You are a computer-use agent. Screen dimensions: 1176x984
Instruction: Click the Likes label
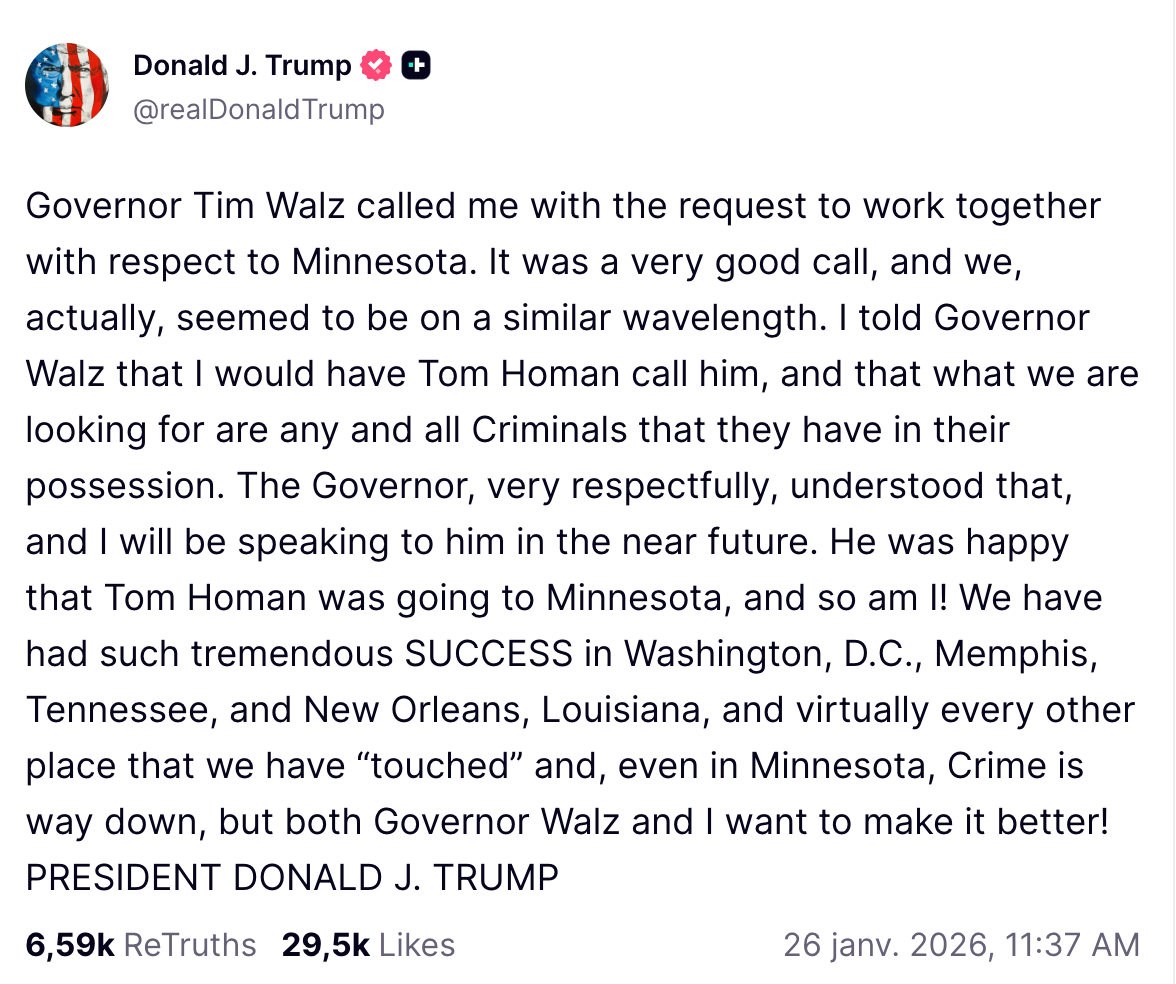coord(417,945)
